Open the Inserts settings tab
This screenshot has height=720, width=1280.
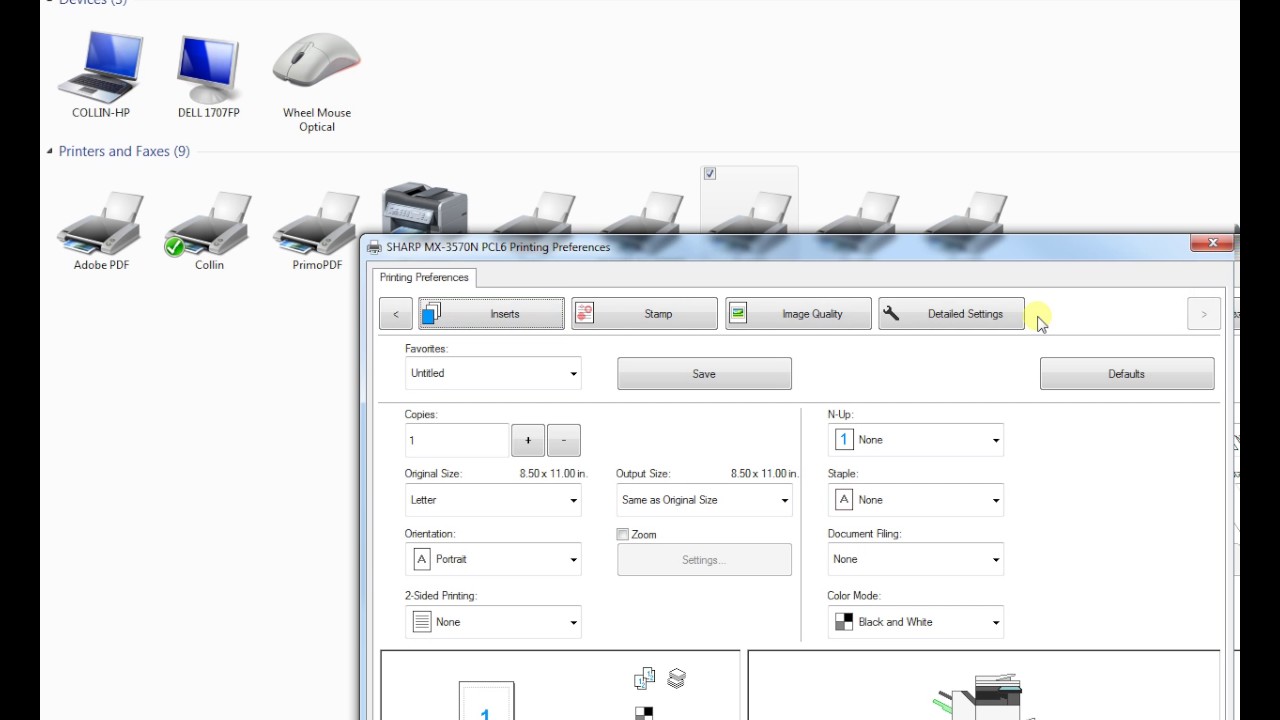pos(491,314)
